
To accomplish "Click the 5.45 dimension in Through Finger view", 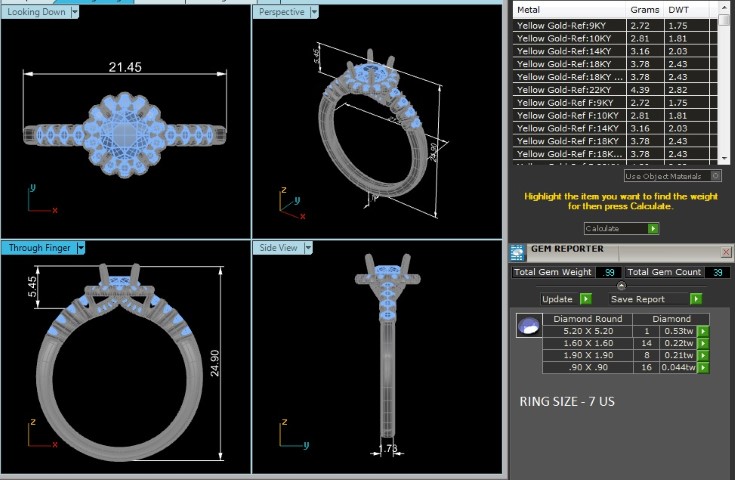I will click(x=31, y=287).
